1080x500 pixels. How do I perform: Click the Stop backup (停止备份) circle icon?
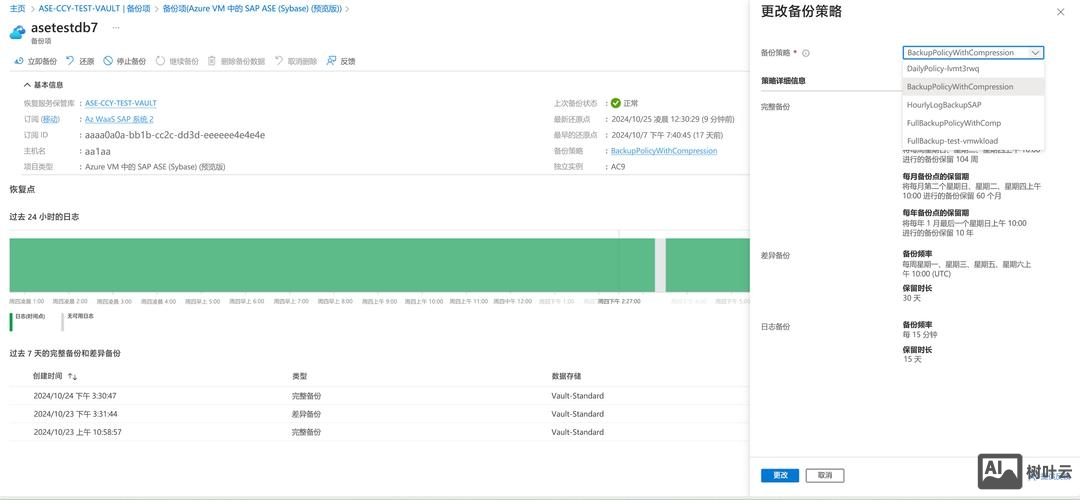pos(108,61)
